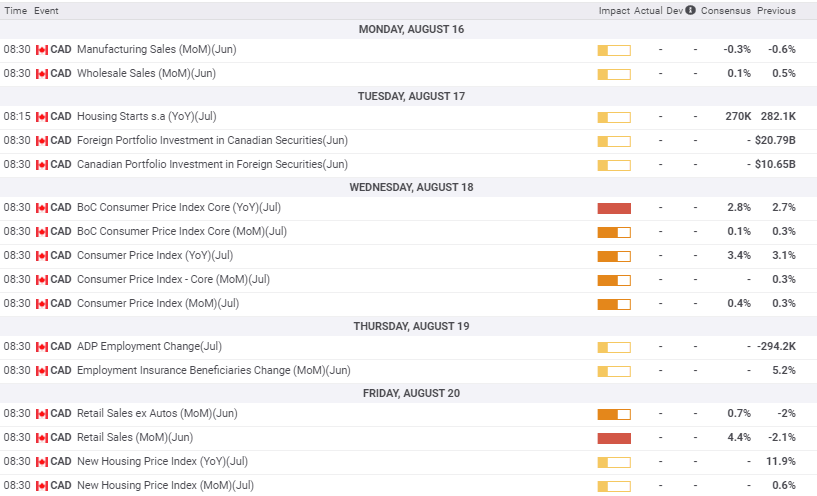The height and width of the screenshot is (496, 817).
Task: Click the Dev info icon in header
Action: point(690,11)
